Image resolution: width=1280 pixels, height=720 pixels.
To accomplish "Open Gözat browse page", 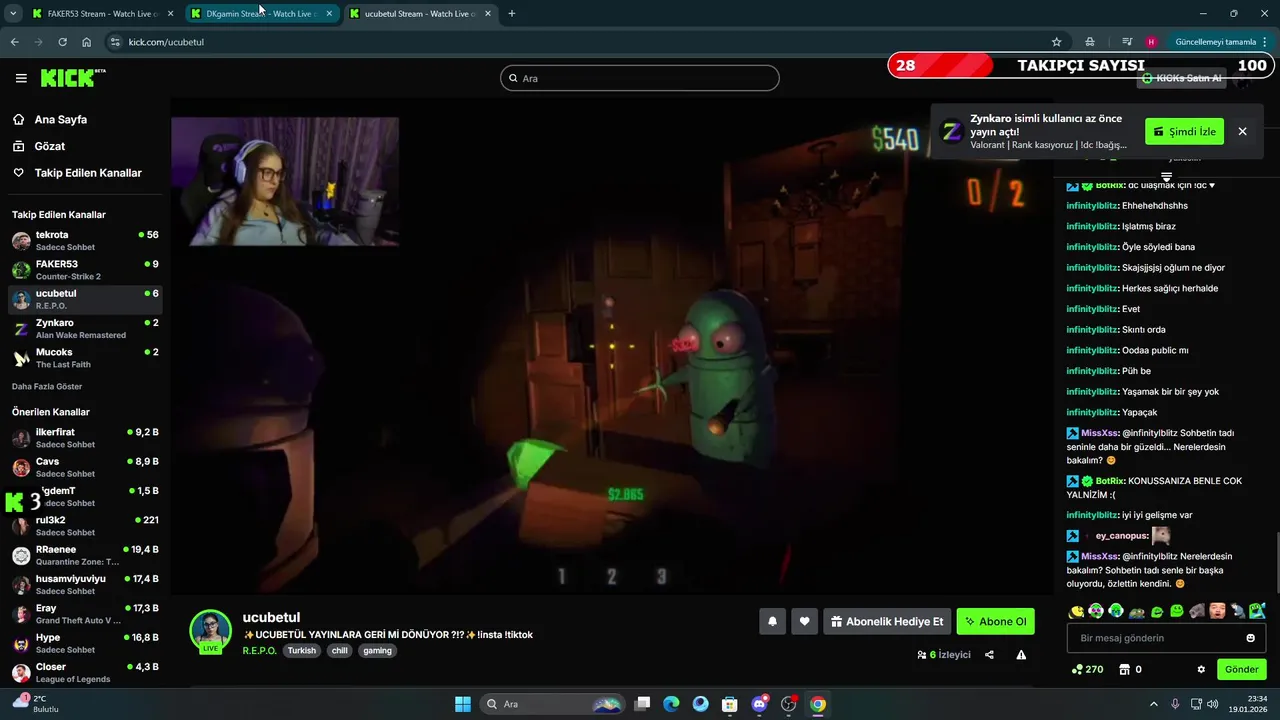I will 50,146.
